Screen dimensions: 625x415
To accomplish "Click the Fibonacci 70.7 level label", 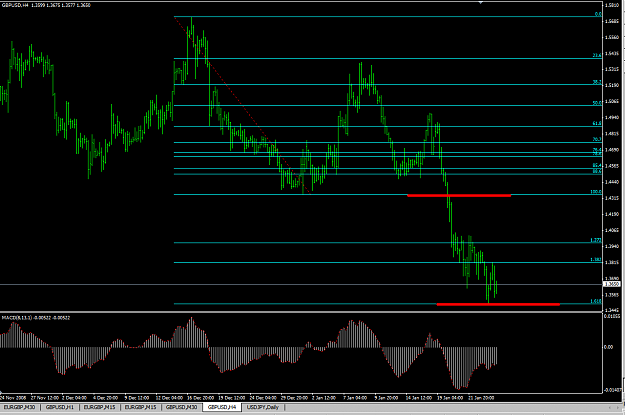I will pyautogui.click(x=597, y=140).
